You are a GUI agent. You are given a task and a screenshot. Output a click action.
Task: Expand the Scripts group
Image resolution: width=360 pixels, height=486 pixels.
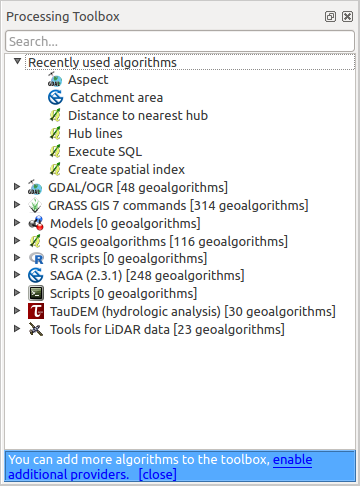(17, 293)
